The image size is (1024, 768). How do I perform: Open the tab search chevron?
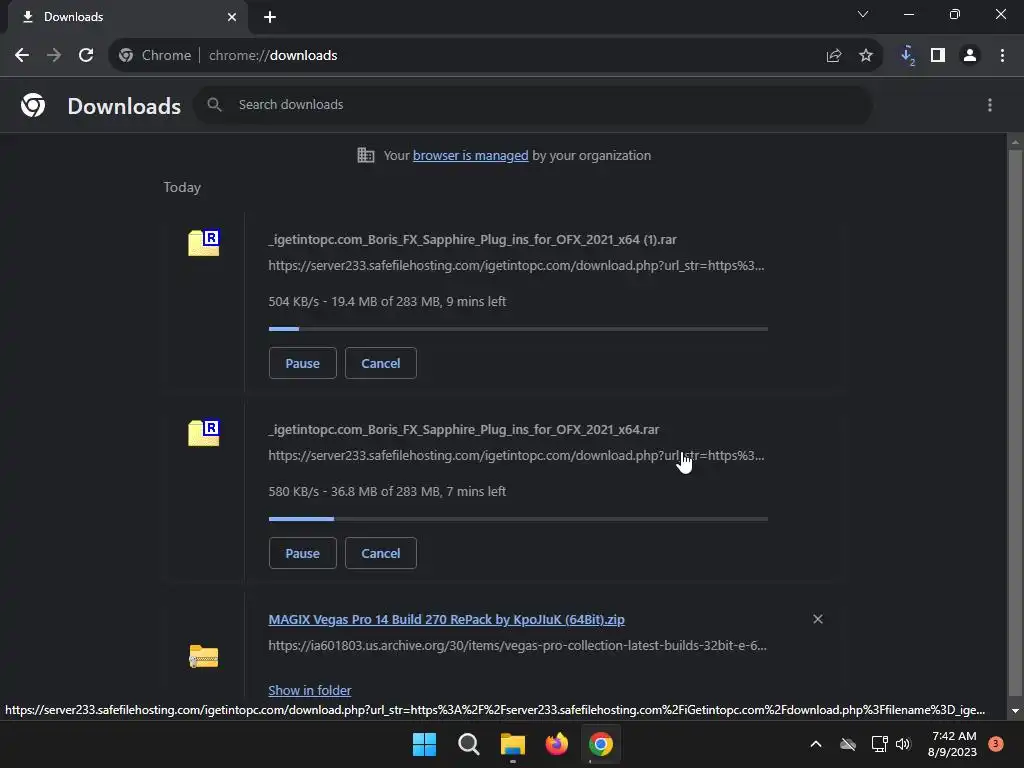pos(863,14)
